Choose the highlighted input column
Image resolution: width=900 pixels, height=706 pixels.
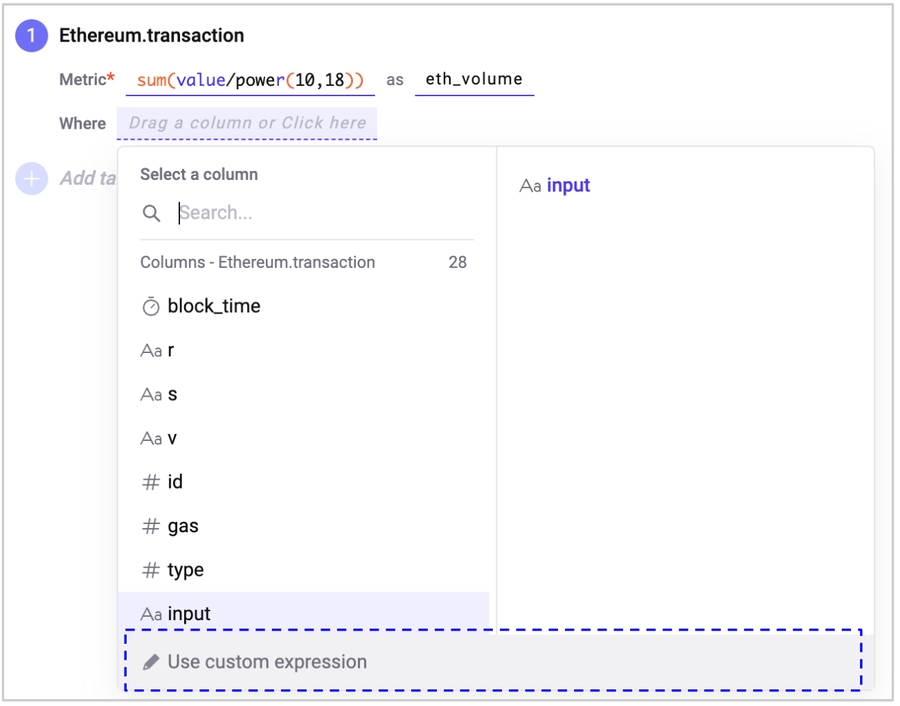click(x=189, y=614)
